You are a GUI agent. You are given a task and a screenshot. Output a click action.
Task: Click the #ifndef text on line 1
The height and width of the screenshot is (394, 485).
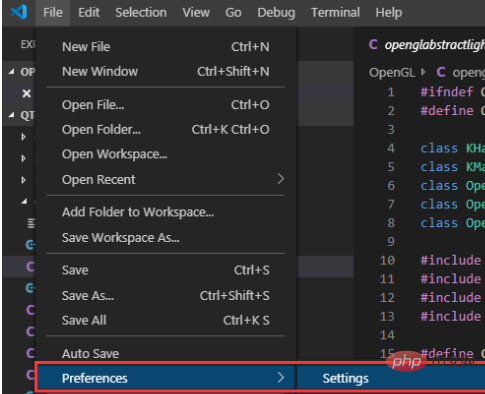coord(447,92)
